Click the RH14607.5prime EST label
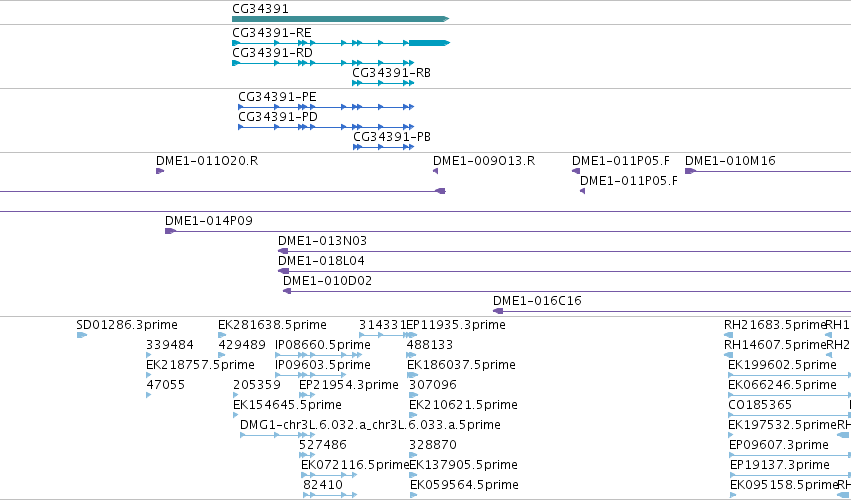 point(775,345)
